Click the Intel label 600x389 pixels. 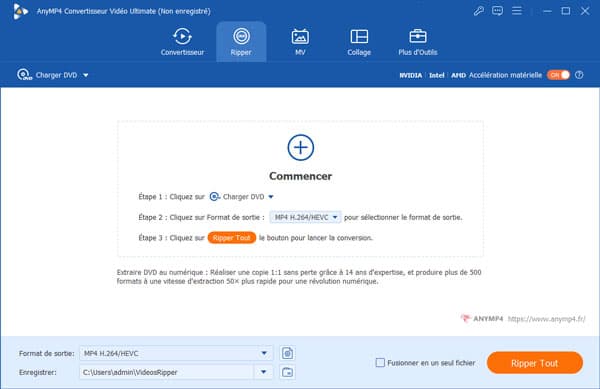click(x=437, y=75)
